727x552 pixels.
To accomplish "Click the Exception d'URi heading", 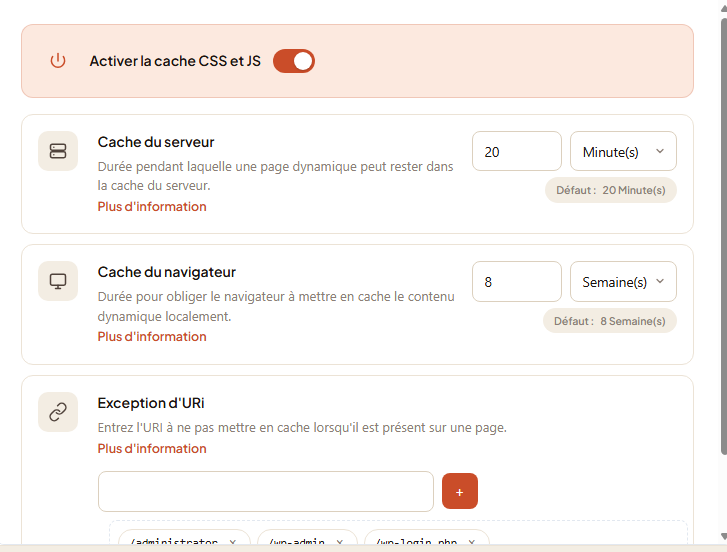I will [151, 403].
